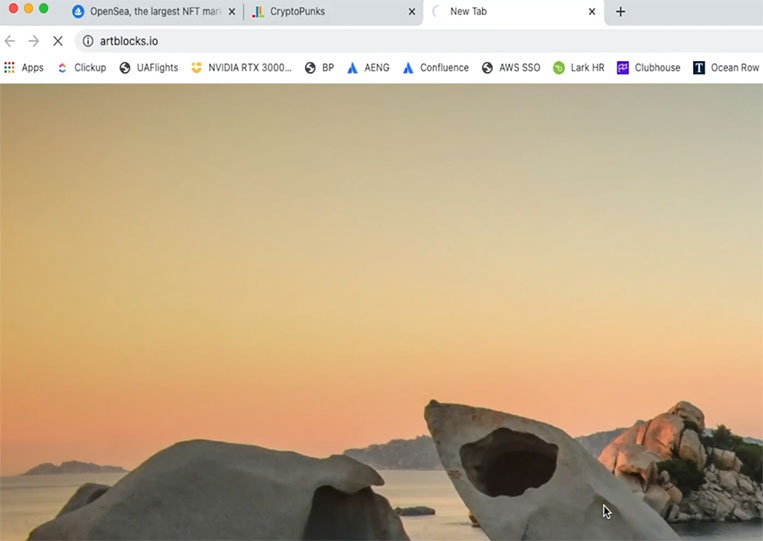763x541 pixels.
Task: Click the red close window button
Action: [x=14, y=8]
